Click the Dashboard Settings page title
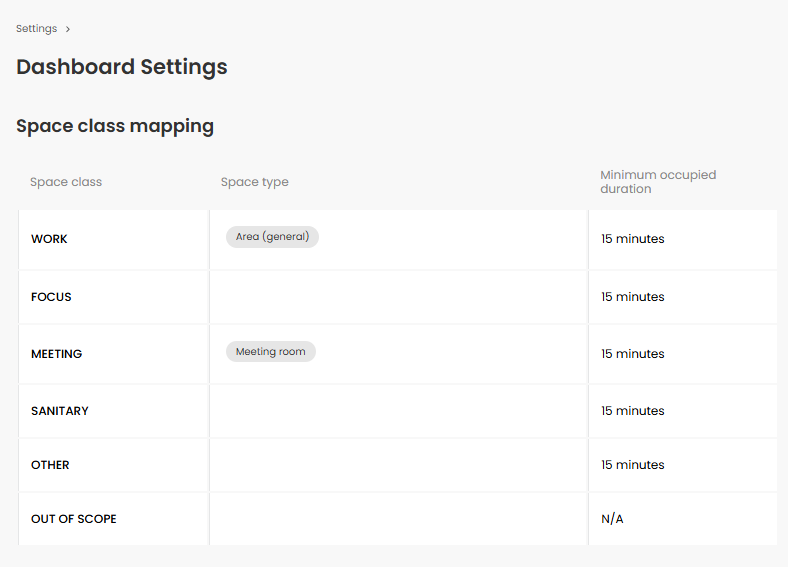Image resolution: width=788 pixels, height=567 pixels. coord(122,67)
